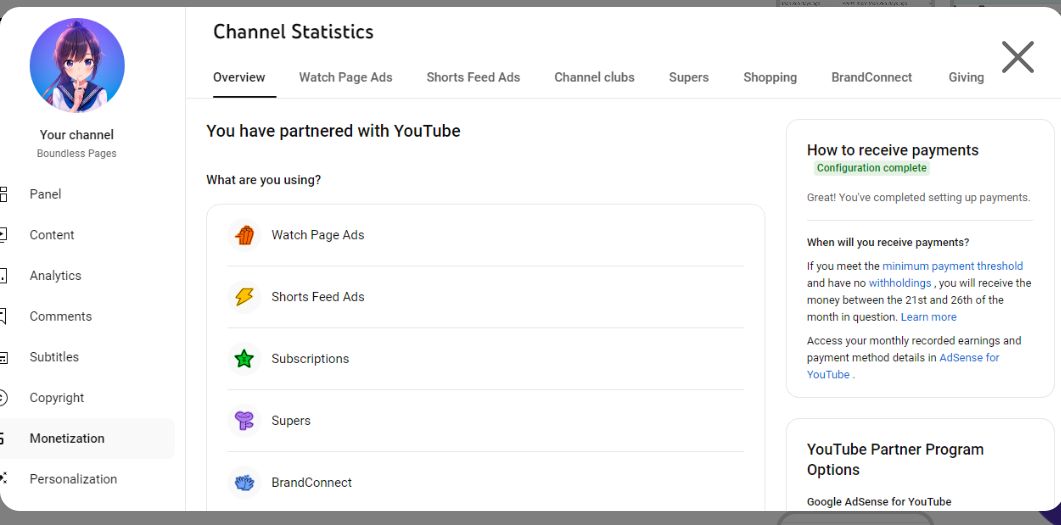
Task: Click the Personalization wand icon in sidebar
Action: (3, 479)
